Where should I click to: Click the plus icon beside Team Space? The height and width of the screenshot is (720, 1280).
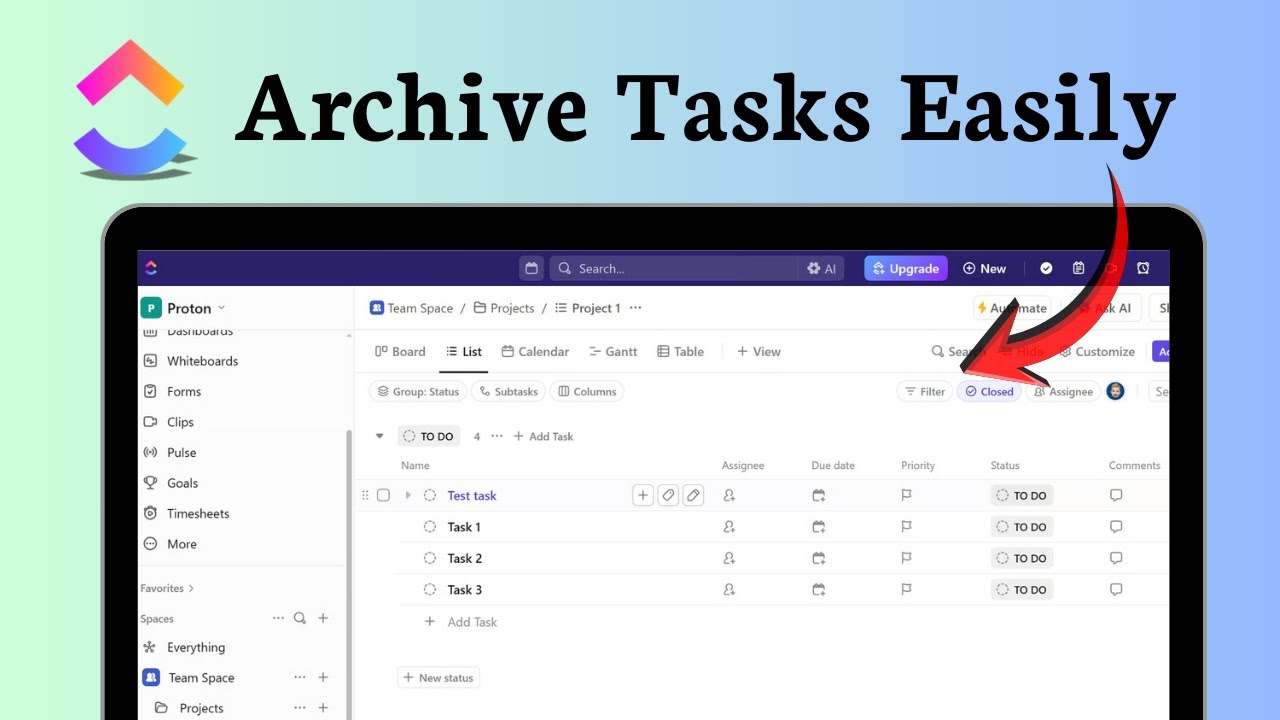click(x=323, y=678)
